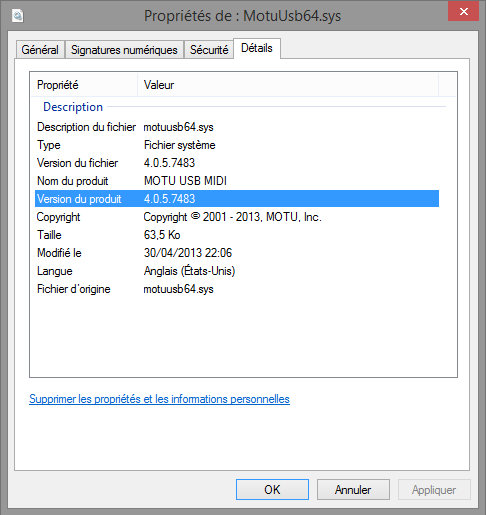
Task: Click the OK button
Action: point(272,489)
